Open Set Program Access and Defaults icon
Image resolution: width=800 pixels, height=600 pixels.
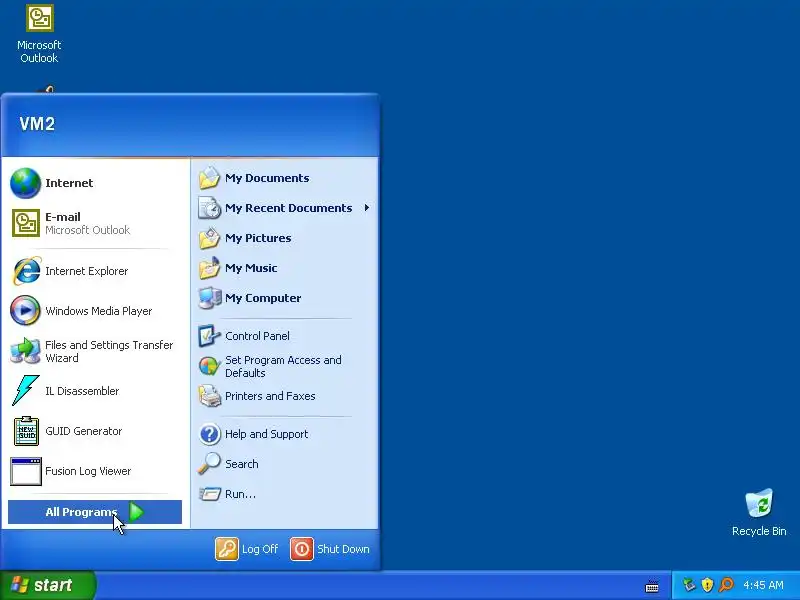point(209,366)
